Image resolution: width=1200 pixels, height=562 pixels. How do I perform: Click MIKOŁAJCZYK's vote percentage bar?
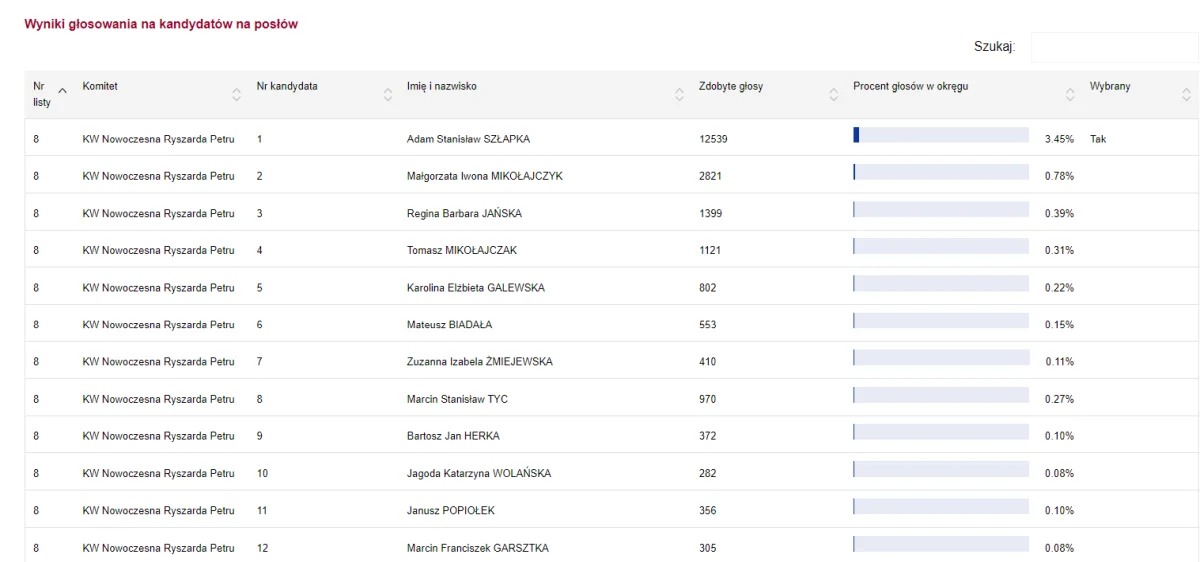[941, 172]
